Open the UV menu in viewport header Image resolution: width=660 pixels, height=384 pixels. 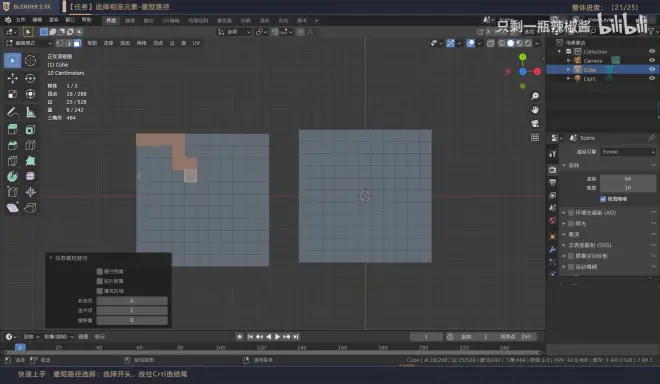(x=196, y=43)
